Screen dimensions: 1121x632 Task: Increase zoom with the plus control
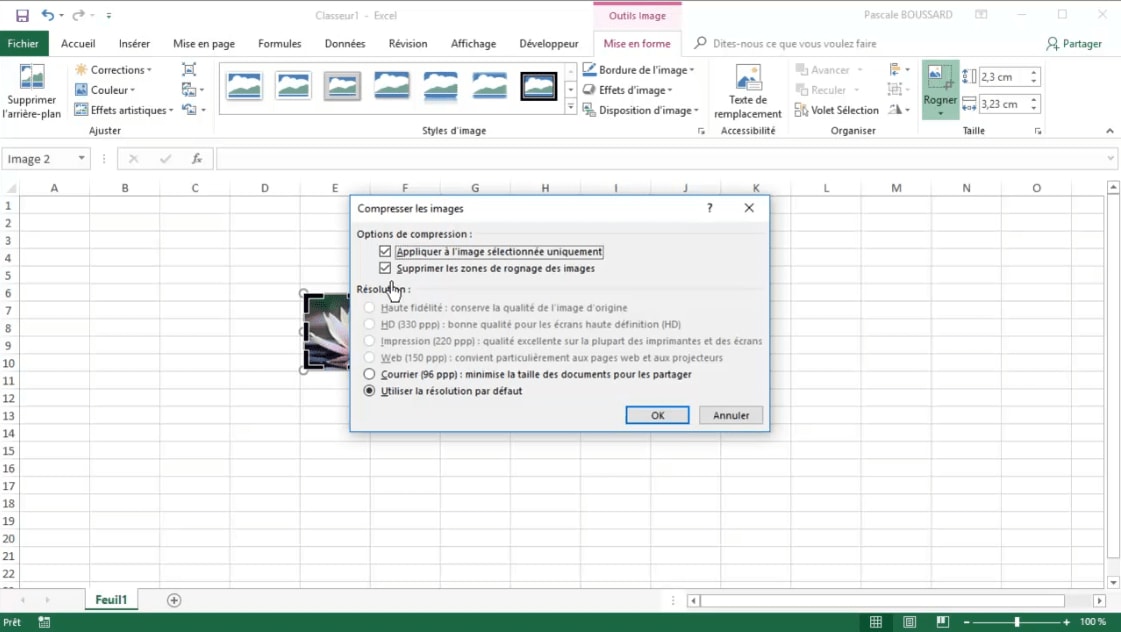click(1068, 620)
